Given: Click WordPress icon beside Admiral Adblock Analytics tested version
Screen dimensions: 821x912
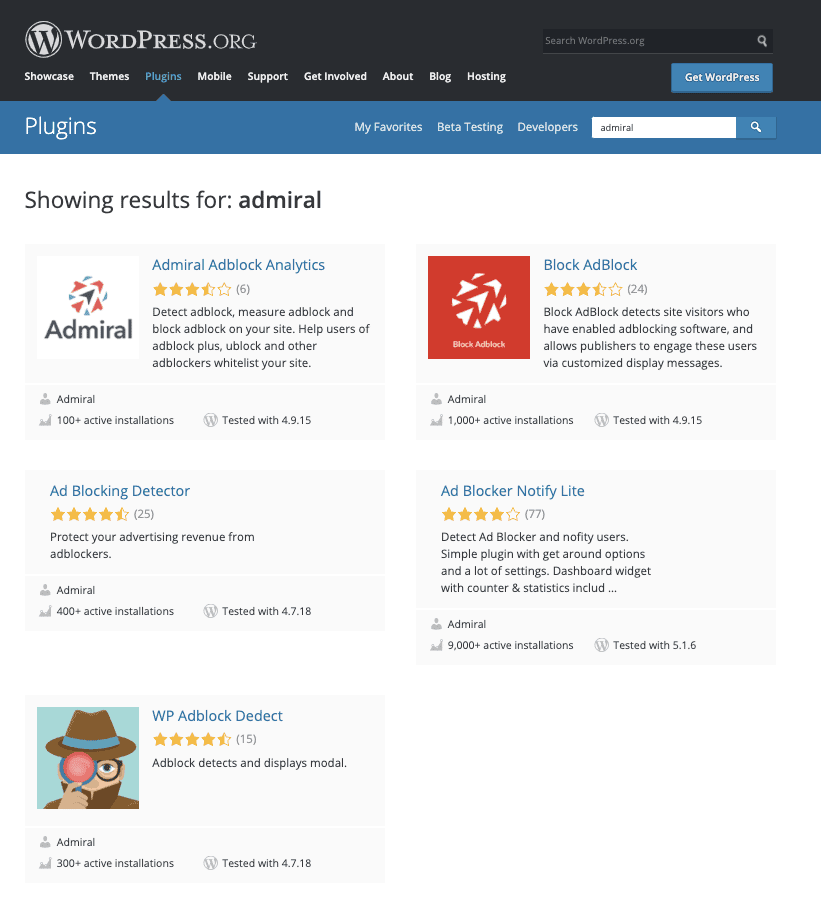Looking at the screenshot, I should coord(210,420).
